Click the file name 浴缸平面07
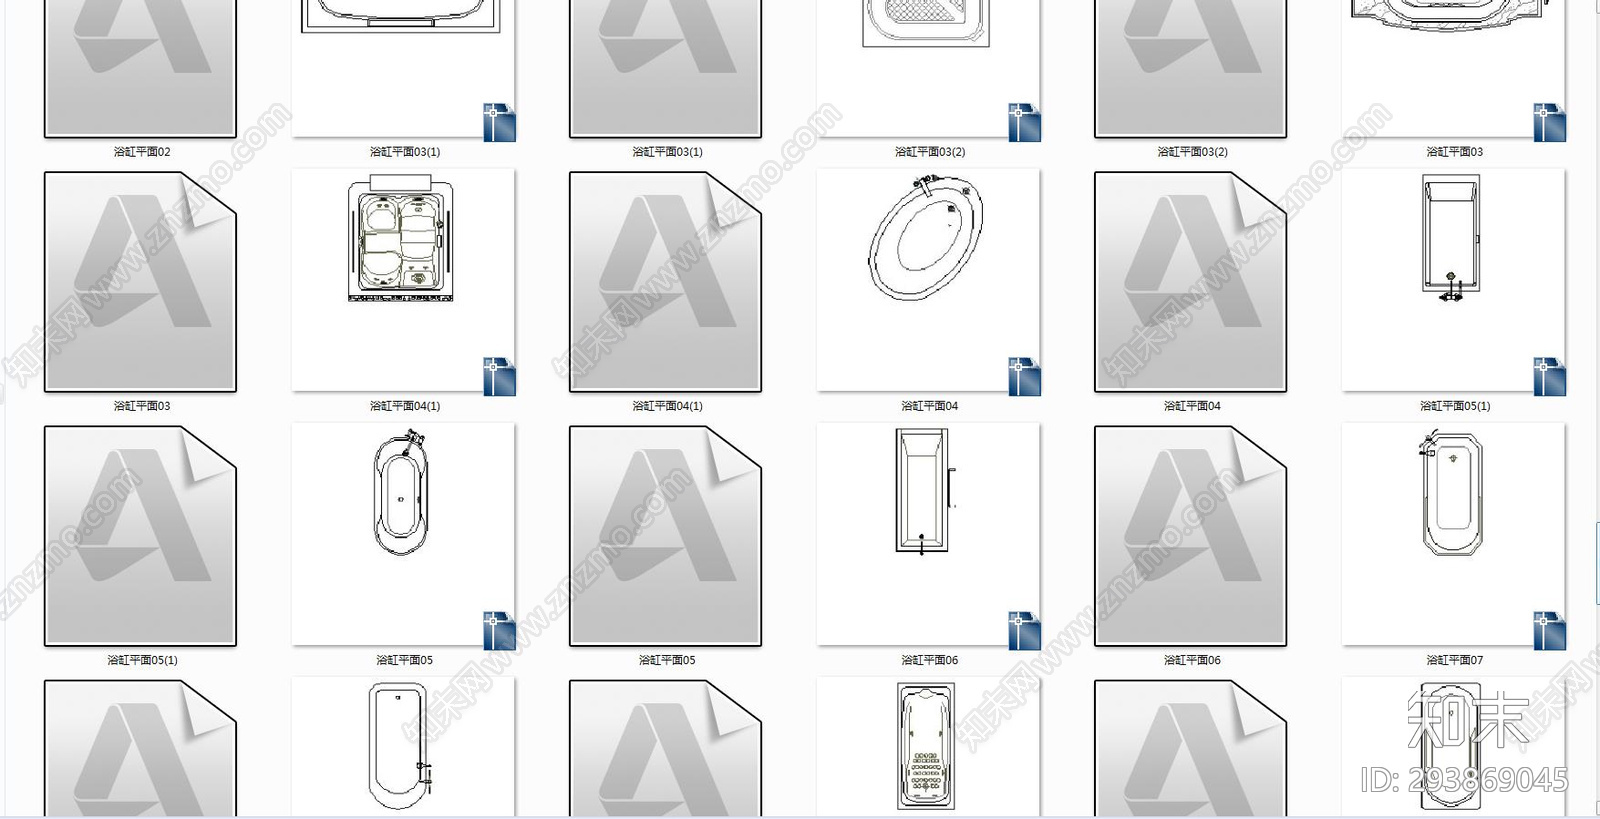Screen dimensions: 1600x819 (x=1455, y=660)
